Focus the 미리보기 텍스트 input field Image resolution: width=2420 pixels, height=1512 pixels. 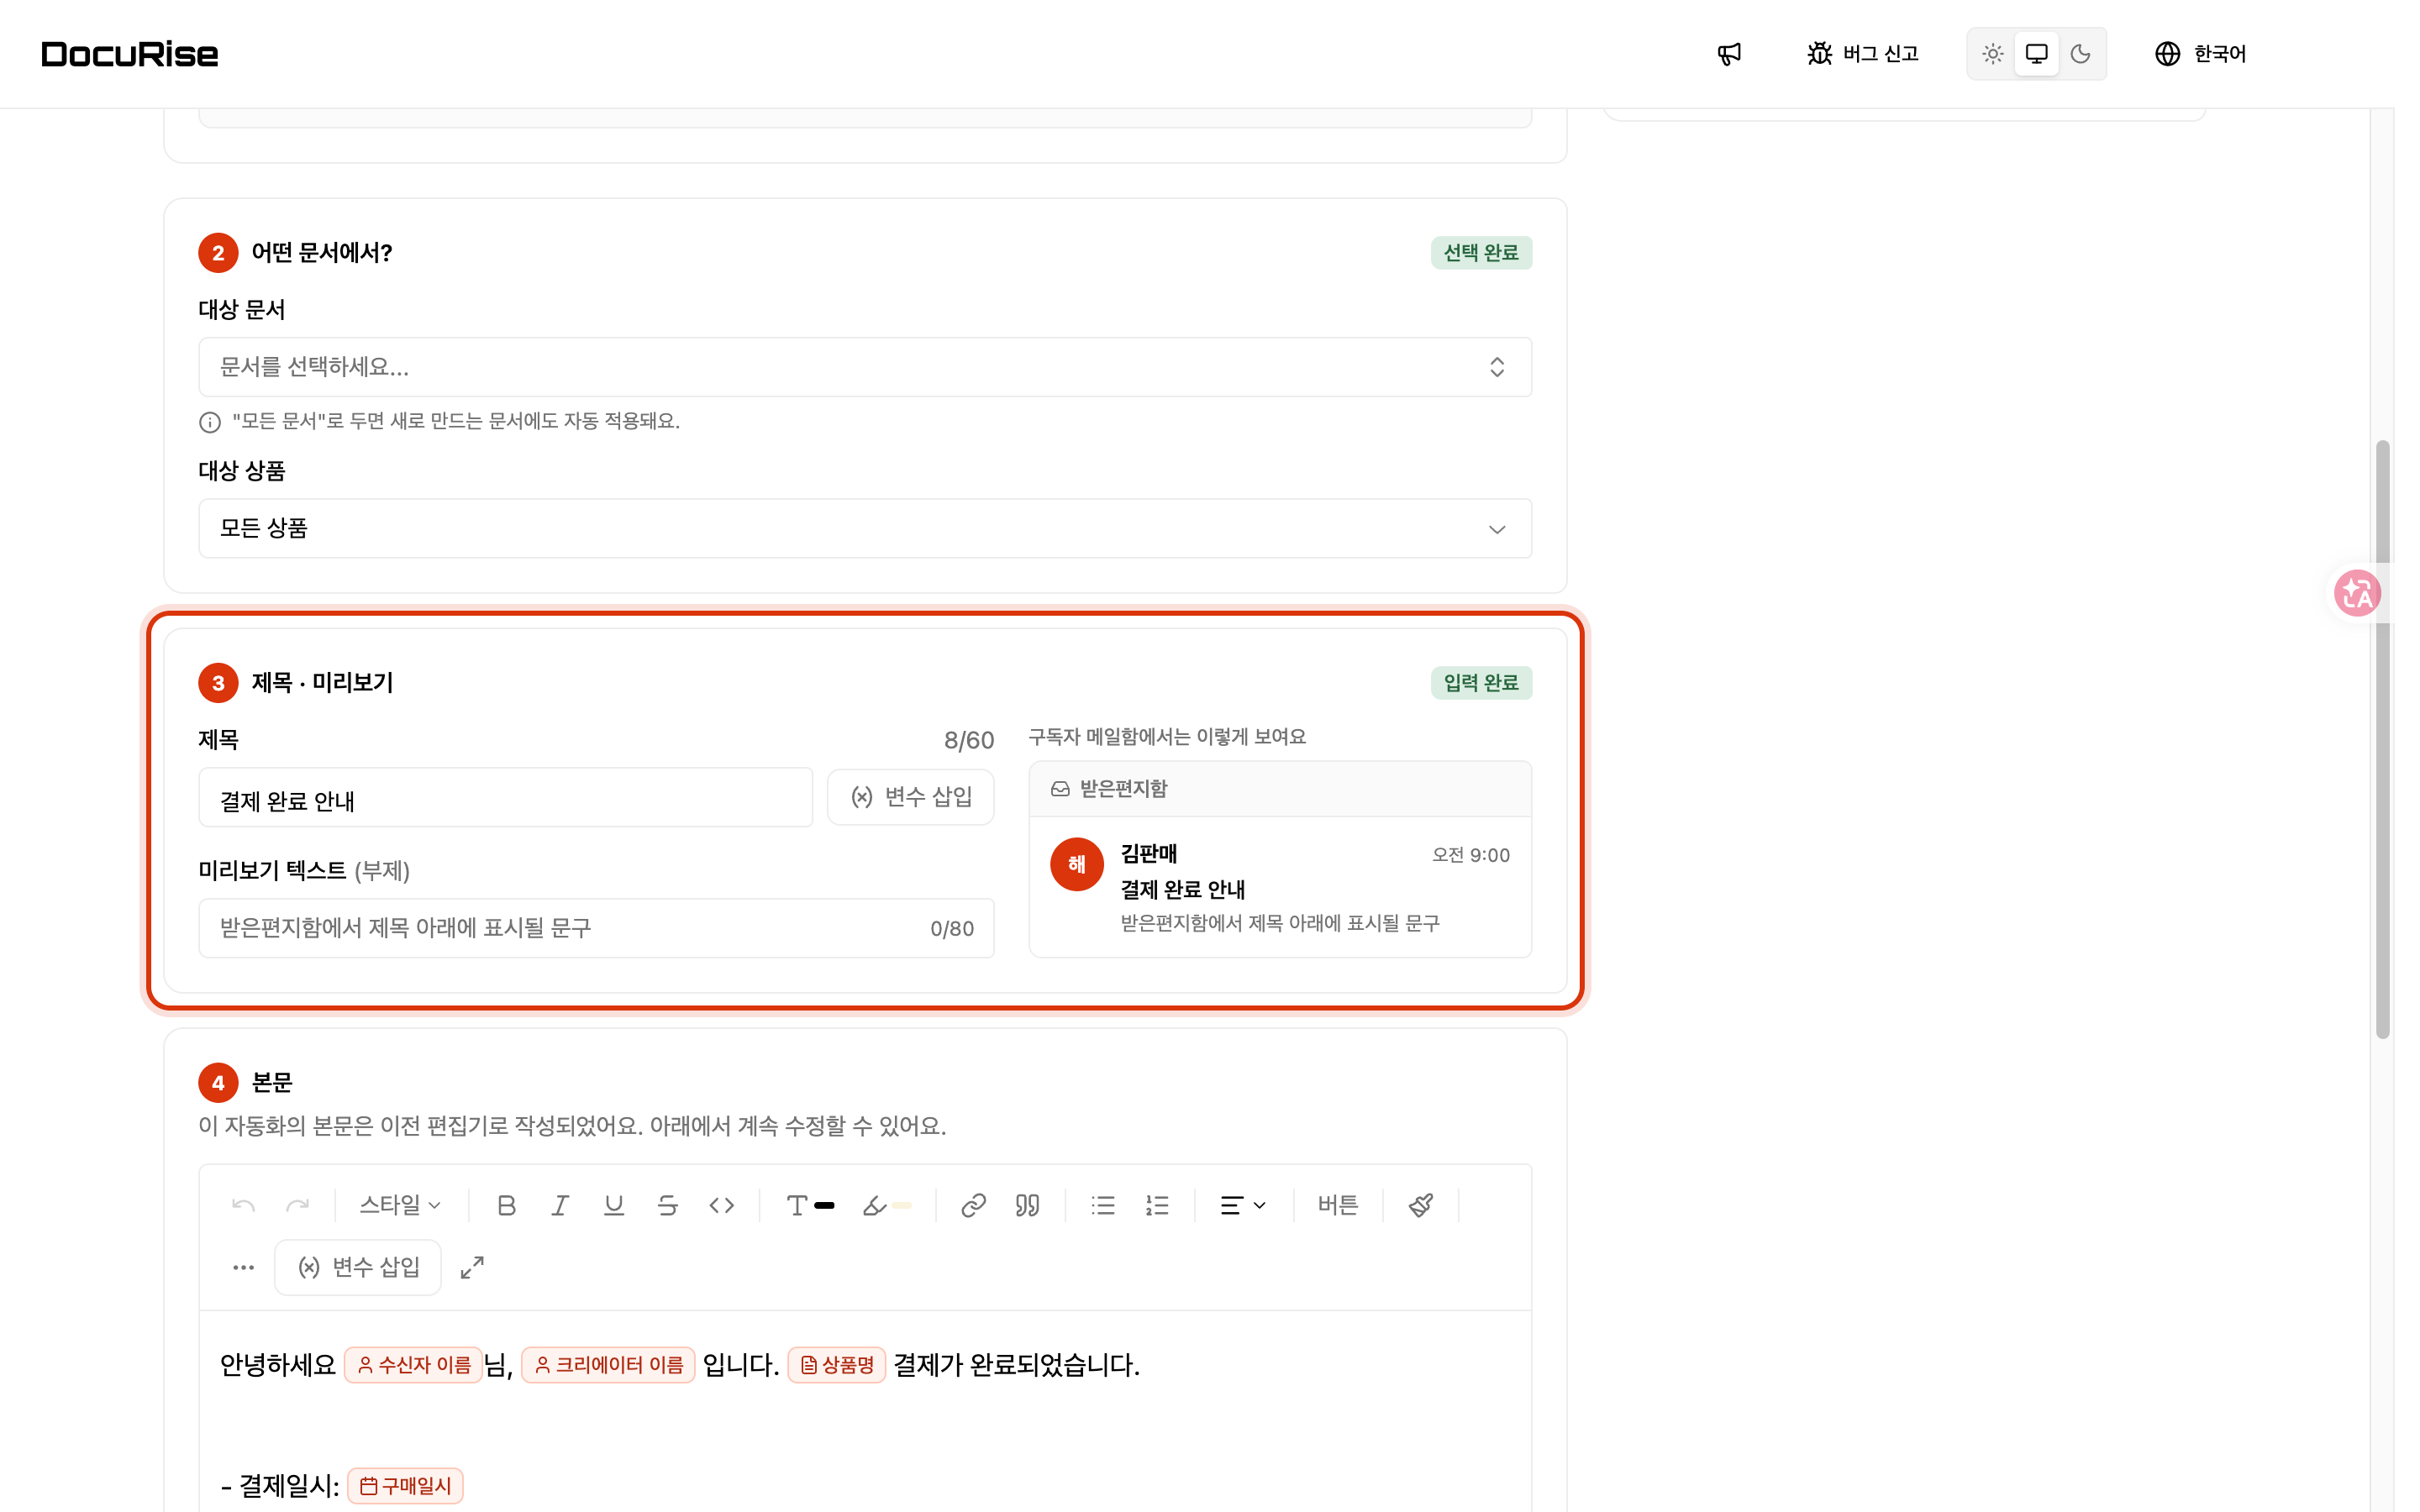596,928
